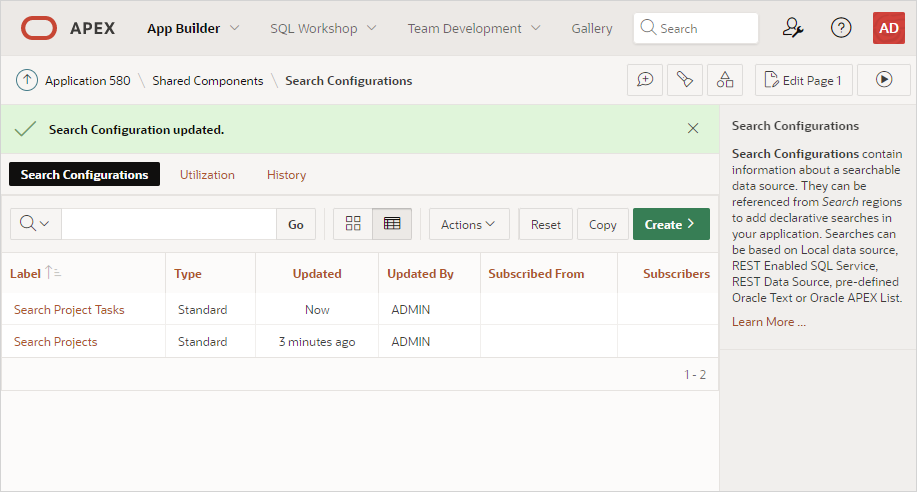Dismiss the success message with X
The height and width of the screenshot is (492, 917).
[693, 129]
